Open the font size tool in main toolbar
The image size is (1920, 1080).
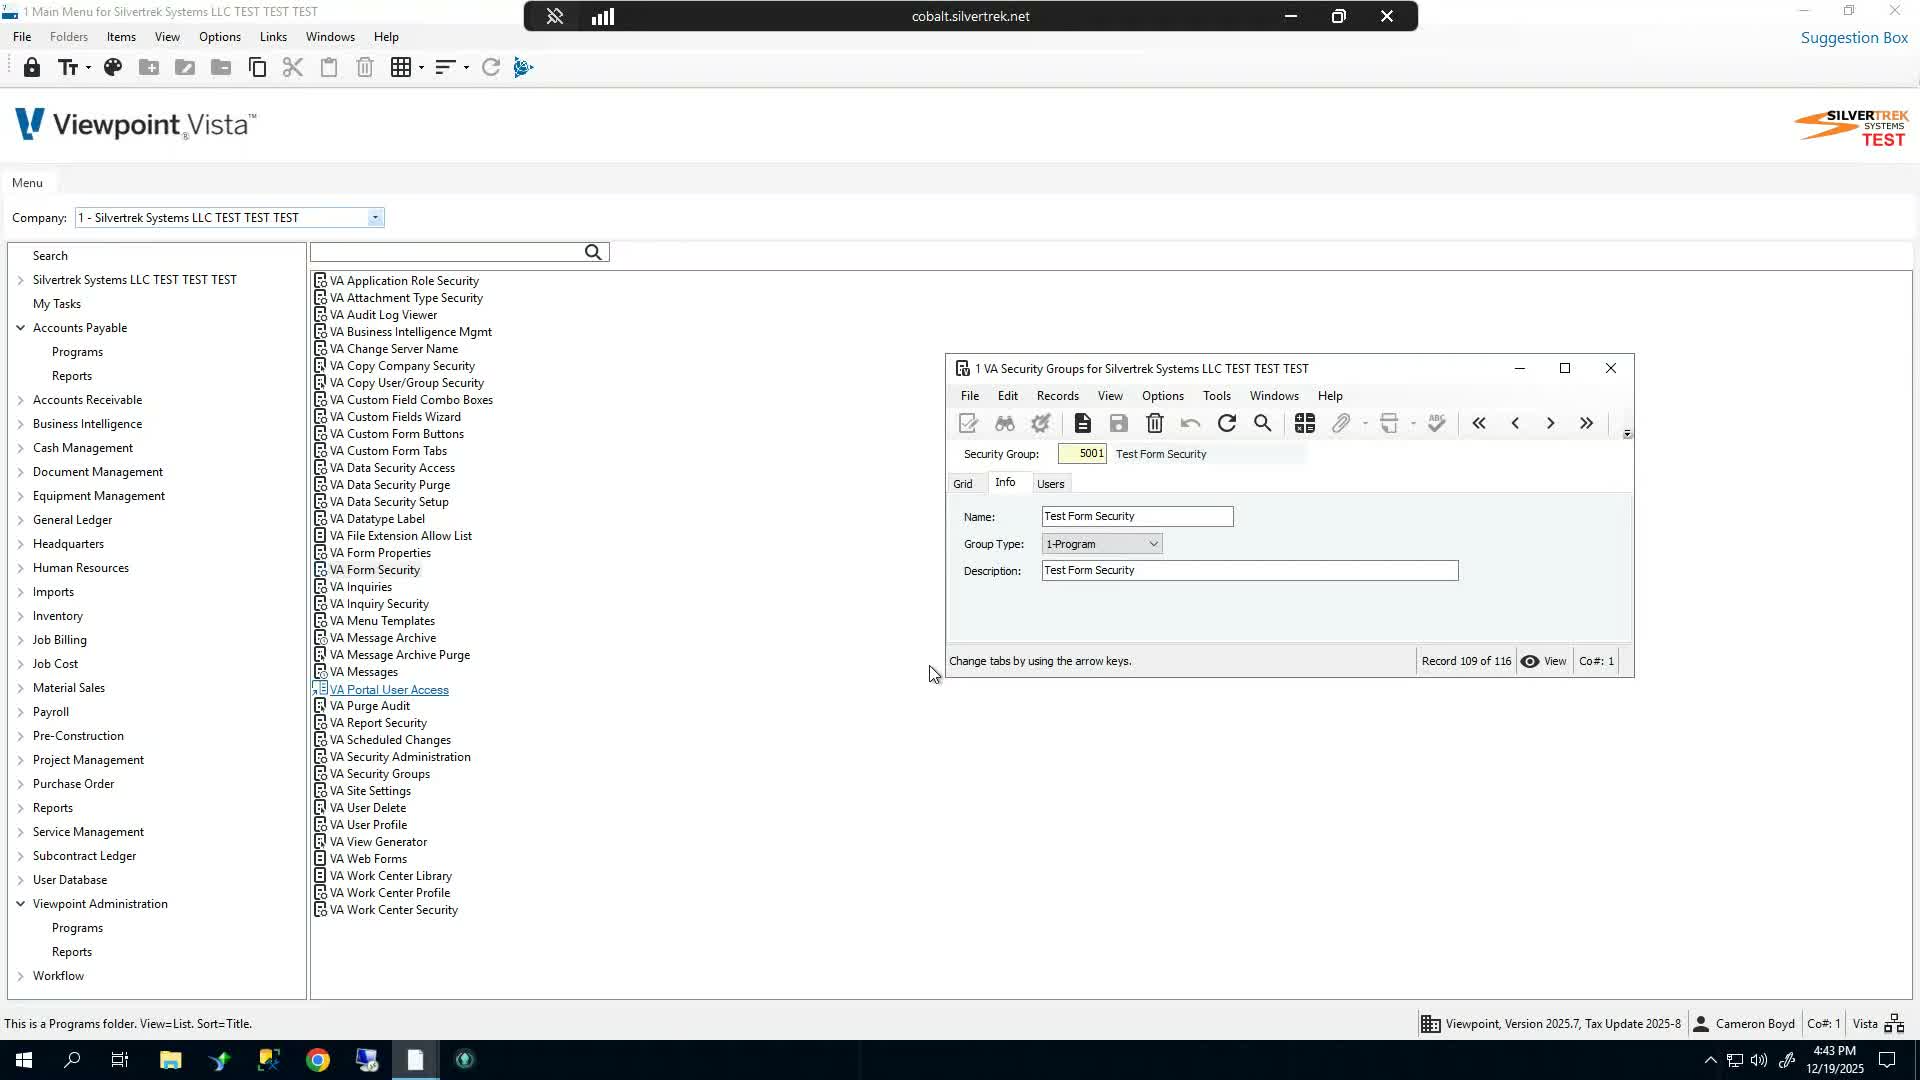(x=68, y=68)
